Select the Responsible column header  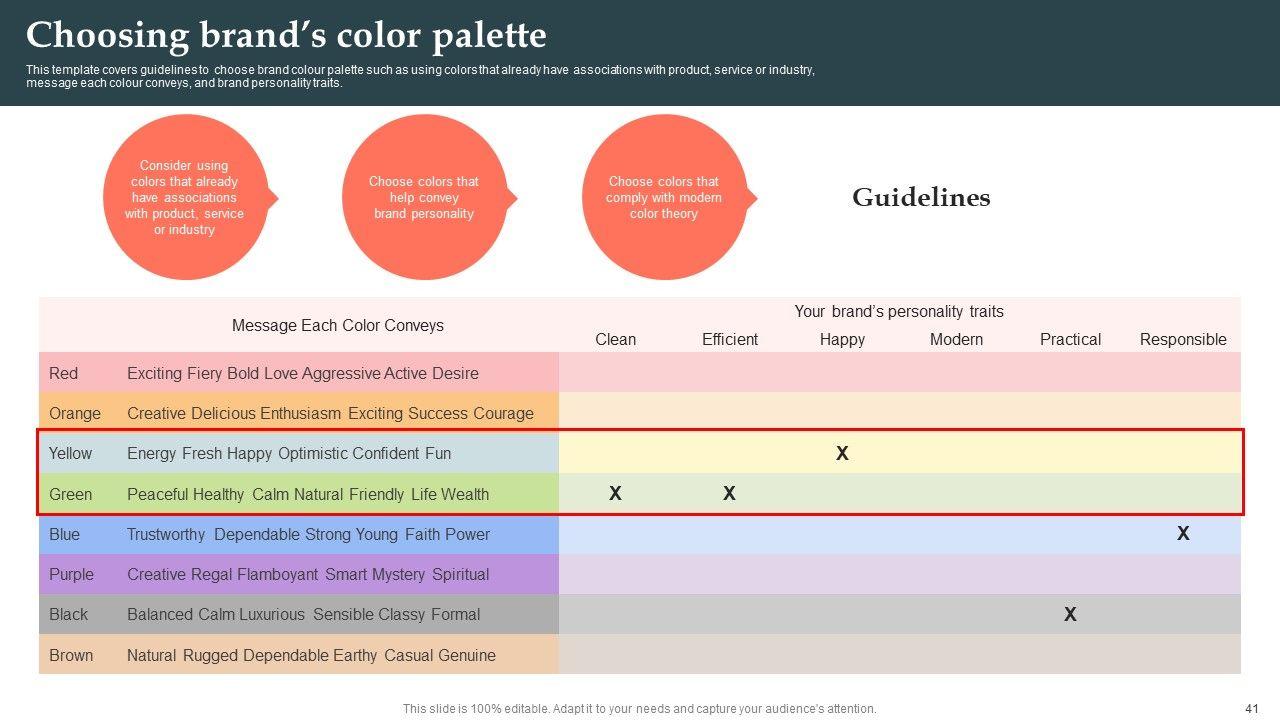click(1183, 339)
